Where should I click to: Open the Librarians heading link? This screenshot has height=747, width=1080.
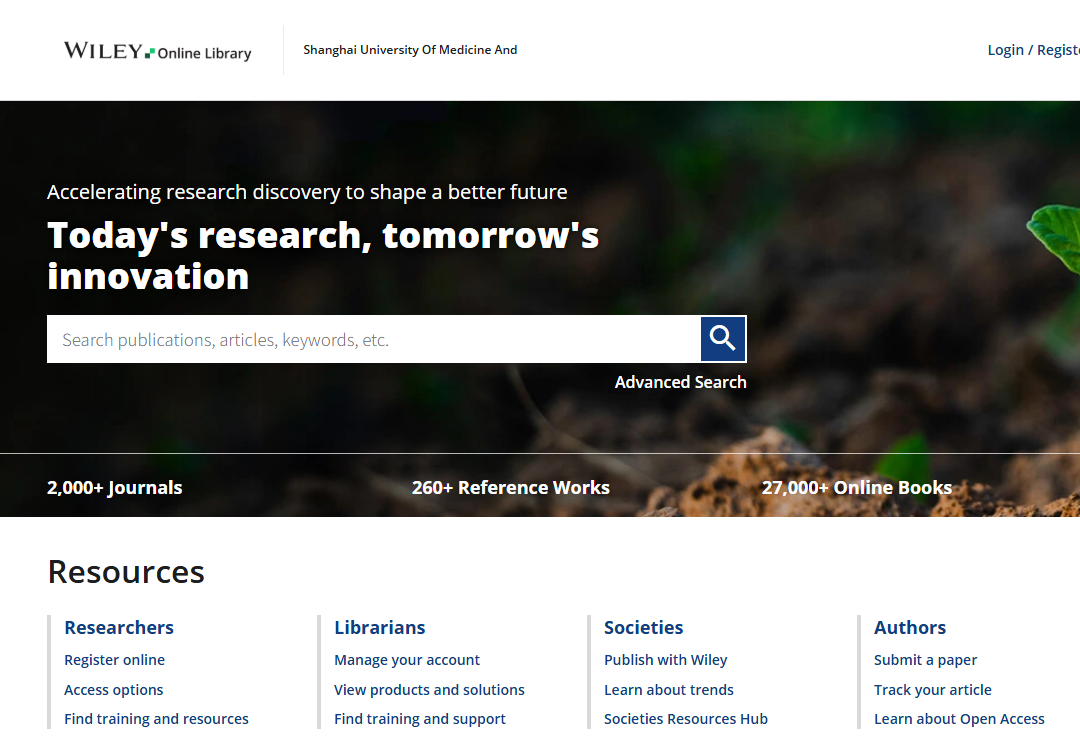click(x=380, y=627)
